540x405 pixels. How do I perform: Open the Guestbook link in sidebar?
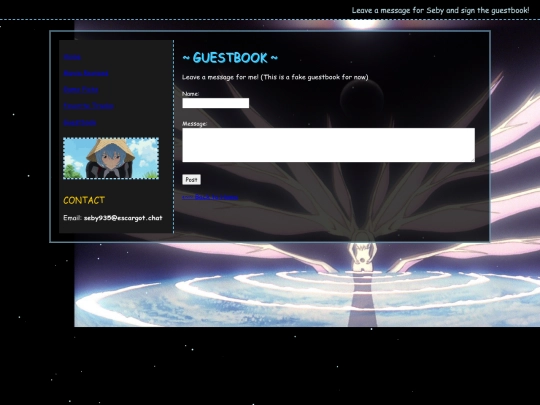(80, 122)
